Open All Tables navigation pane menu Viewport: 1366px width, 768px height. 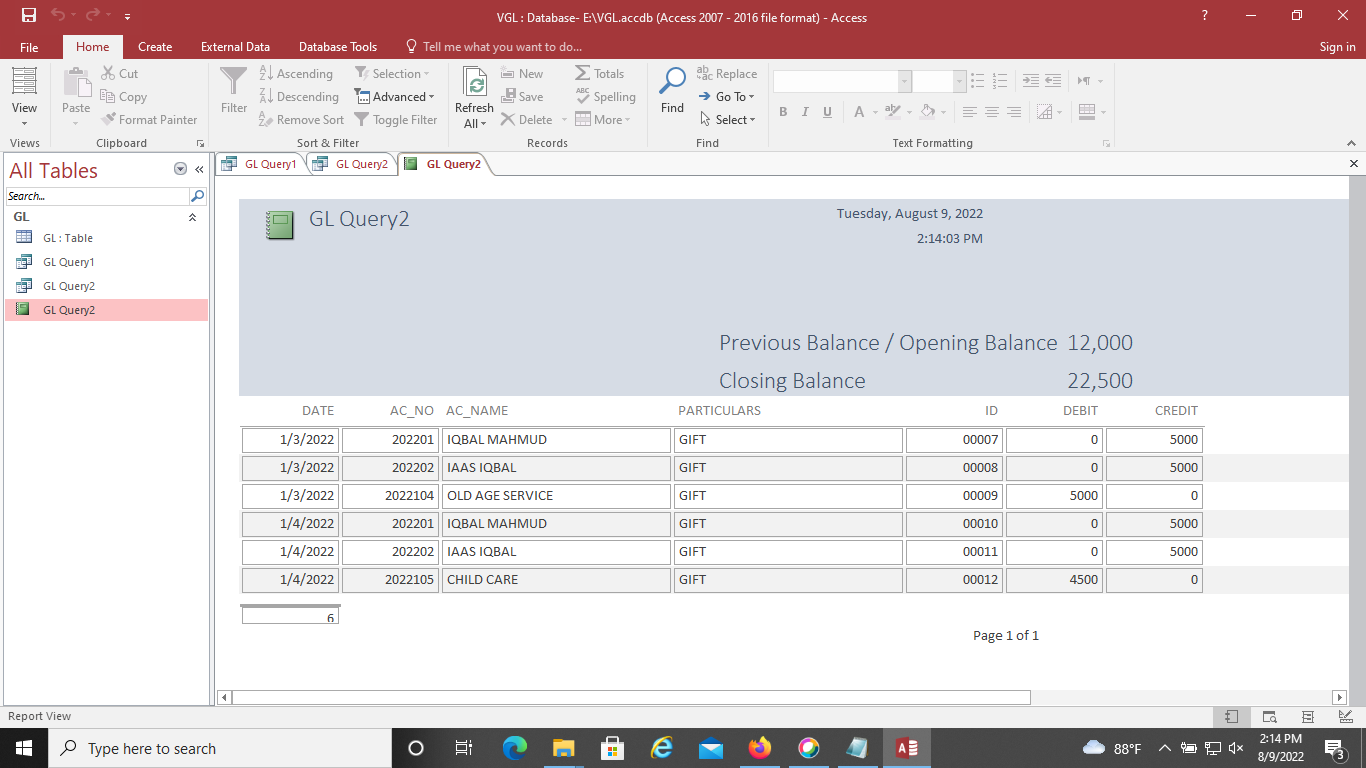[181, 170]
